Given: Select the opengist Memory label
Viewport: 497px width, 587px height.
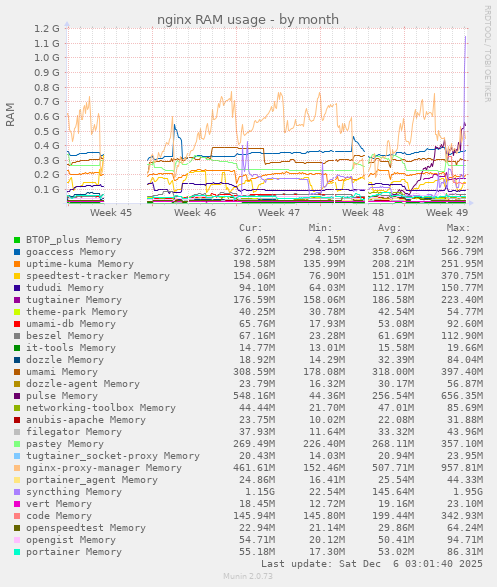Looking at the screenshot, I should click(71, 540).
